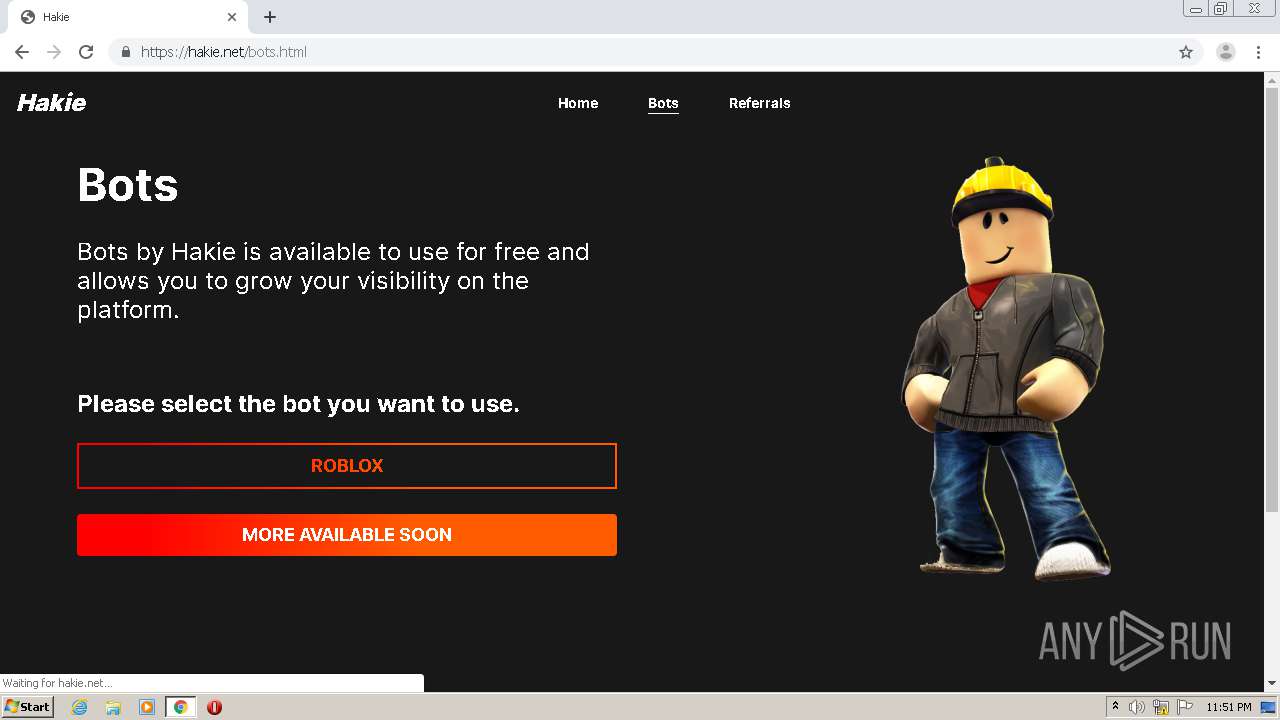Minimize the Chrome window
This screenshot has height=720, width=1280.
point(1195,9)
